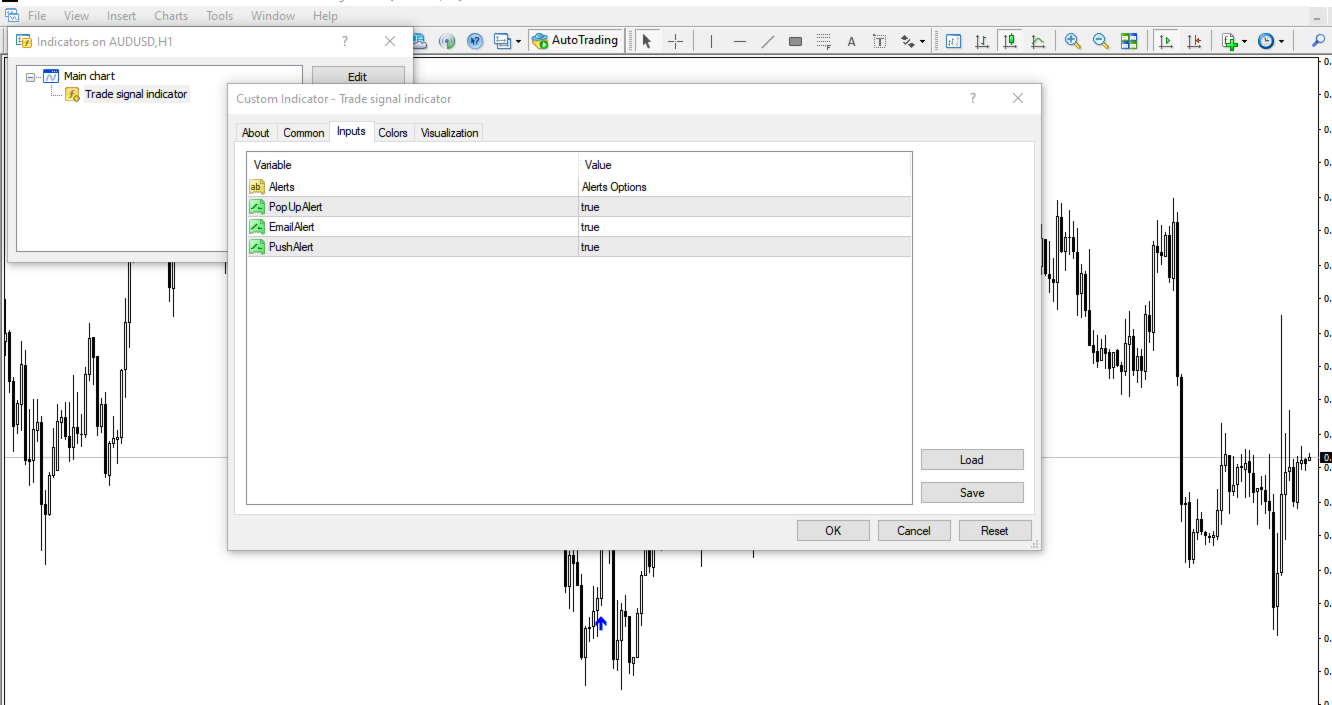The width and height of the screenshot is (1332, 705).
Task: Select the horizontal line drawing tool
Action: 739,41
